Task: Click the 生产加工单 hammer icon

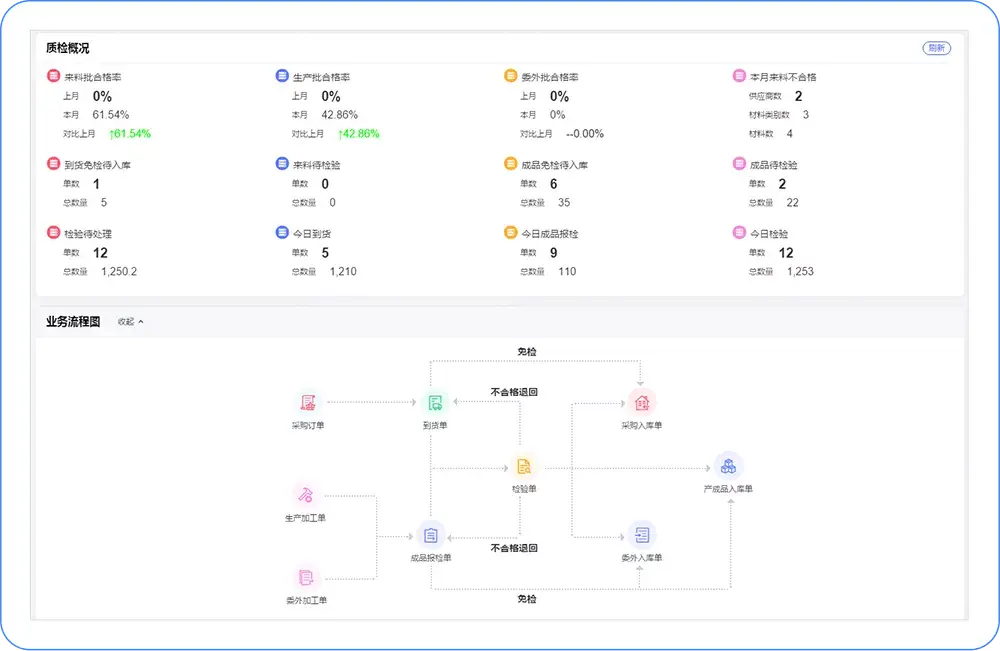Action: [305, 495]
